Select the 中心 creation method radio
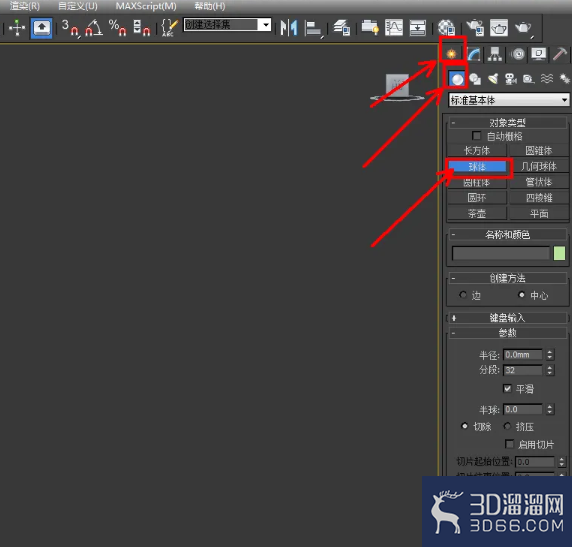This screenshot has width=572, height=547. pyautogui.click(x=522, y=294)
